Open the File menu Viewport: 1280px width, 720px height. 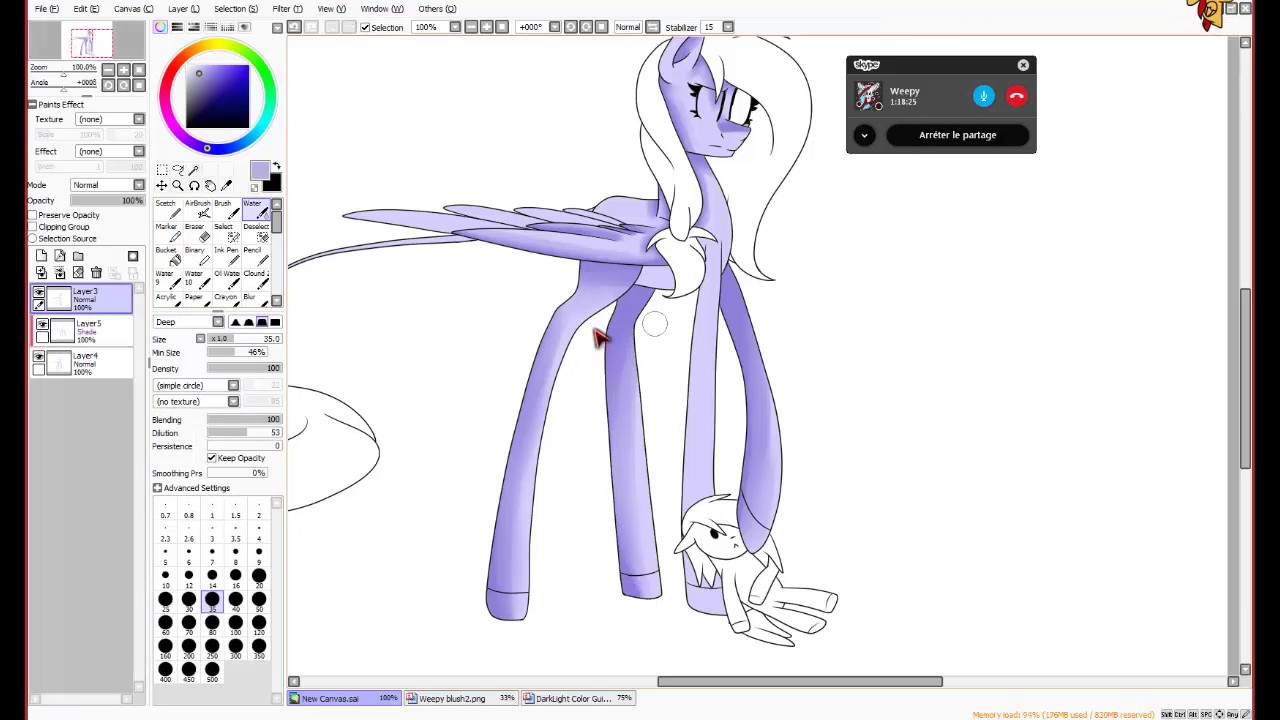(x=46, y=9)
